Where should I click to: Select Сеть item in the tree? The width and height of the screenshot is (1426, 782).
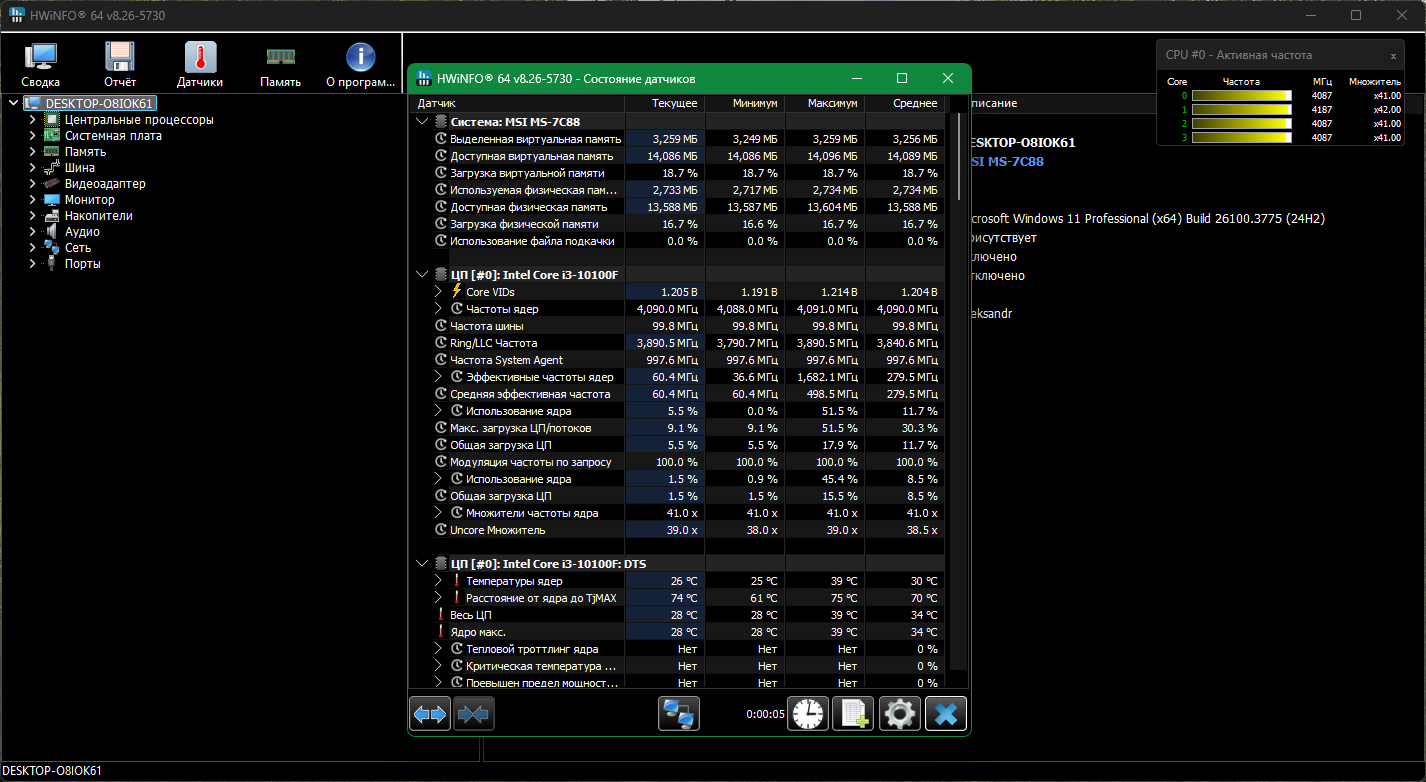(x=78, y=247)
